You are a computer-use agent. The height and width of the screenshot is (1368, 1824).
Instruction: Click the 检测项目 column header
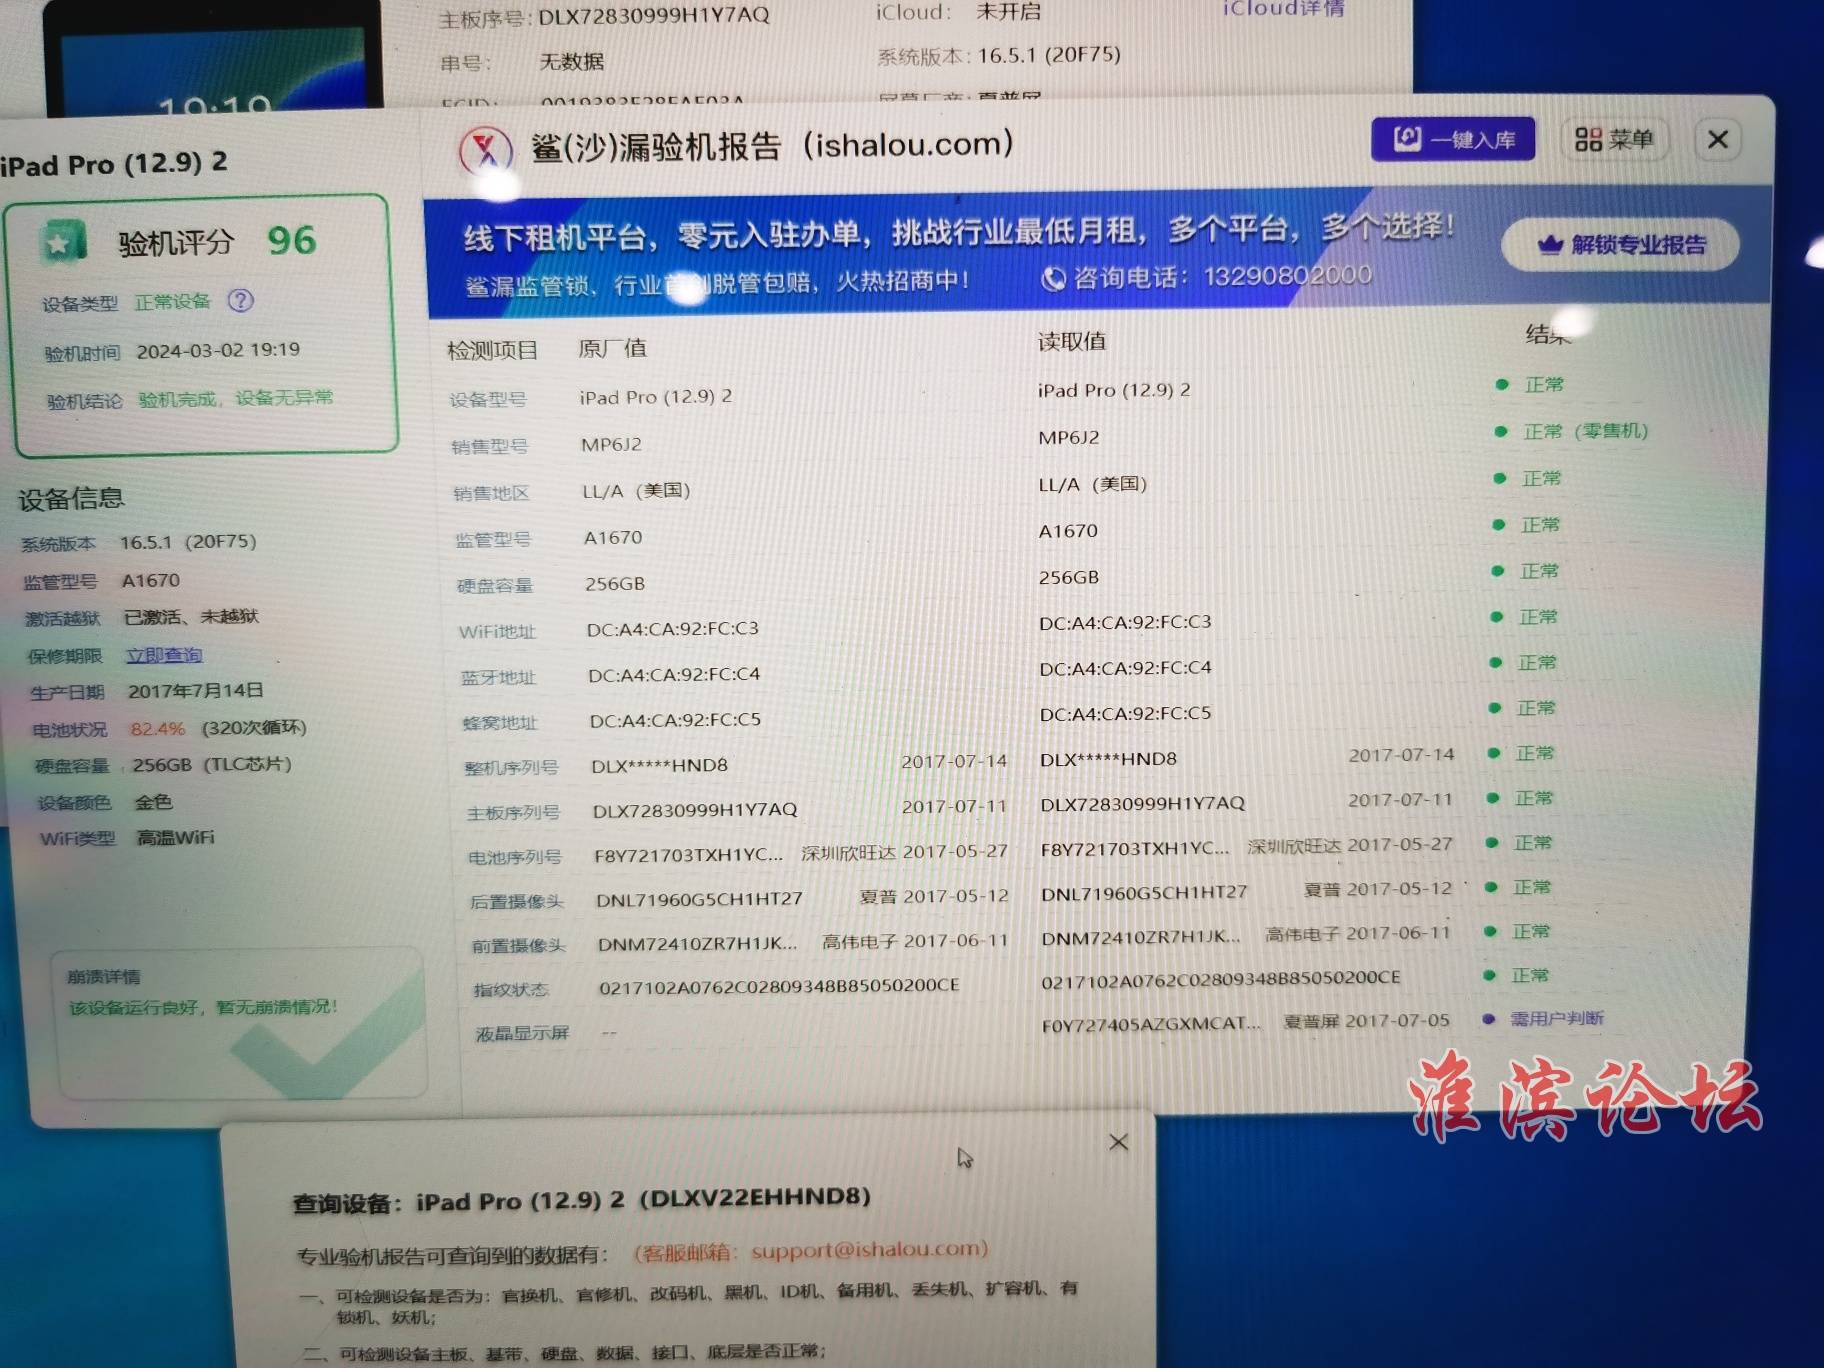[x=492, y=350]
